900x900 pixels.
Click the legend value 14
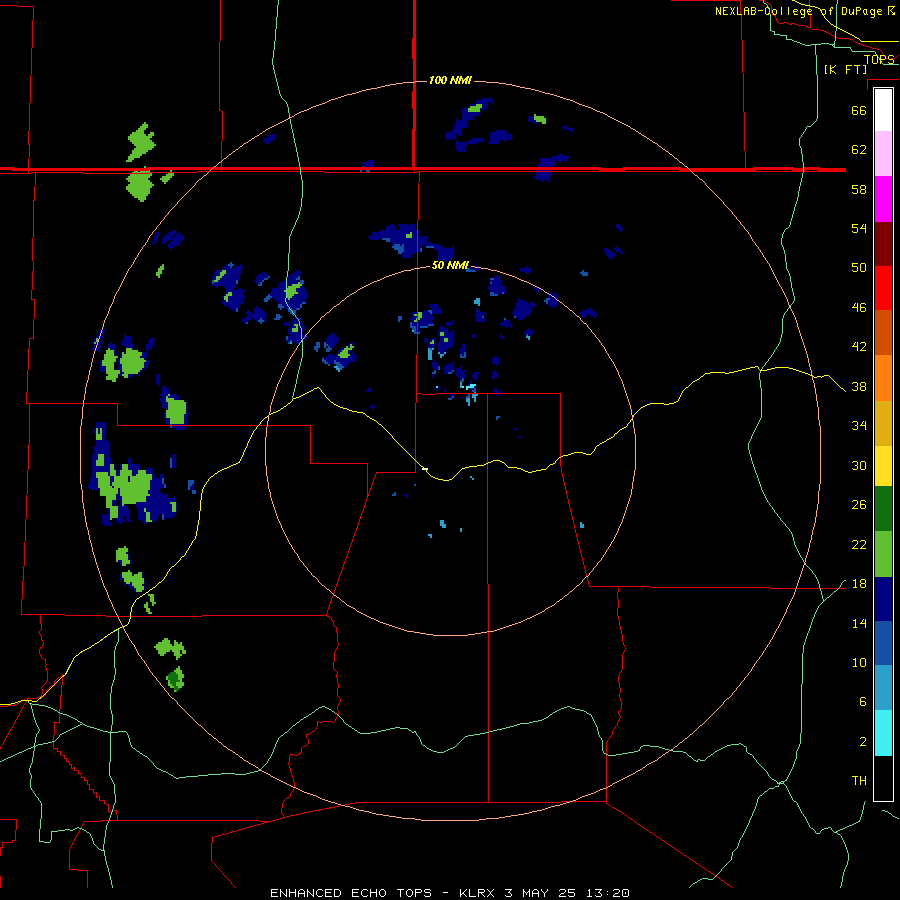pos(859,623)
